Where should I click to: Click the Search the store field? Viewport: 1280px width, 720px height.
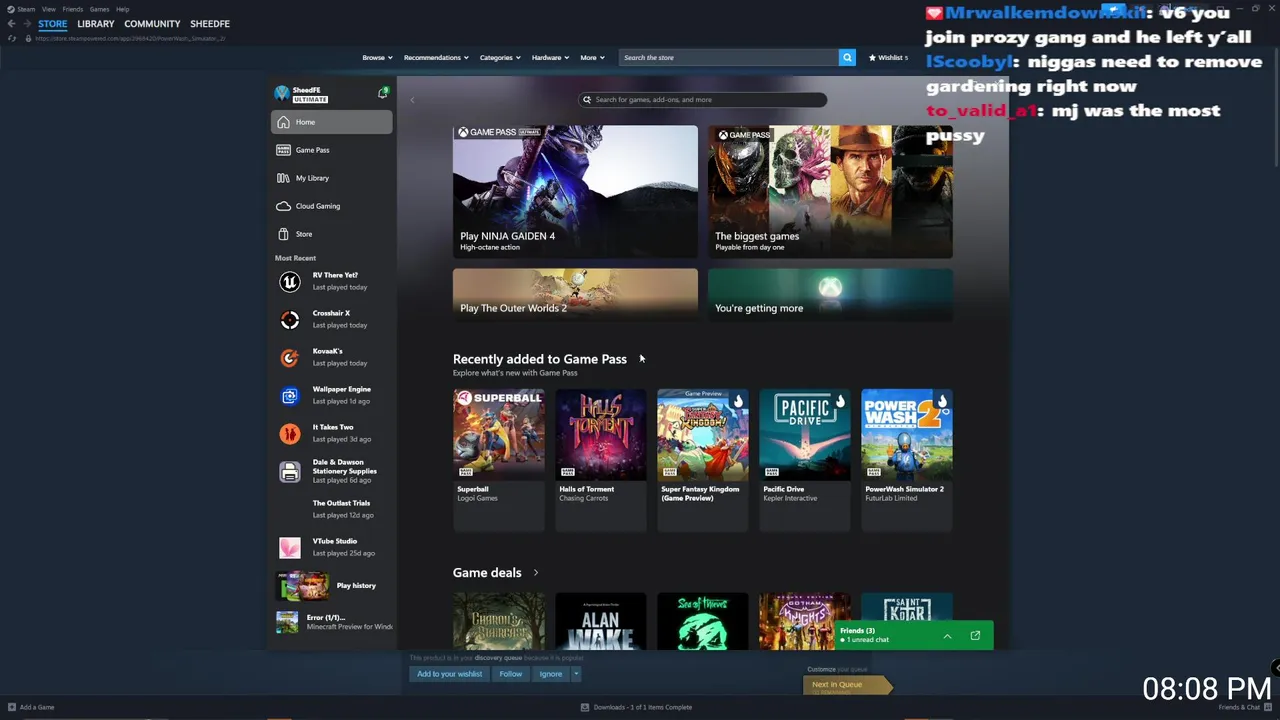pyautogui.click(x=728, y=58)
